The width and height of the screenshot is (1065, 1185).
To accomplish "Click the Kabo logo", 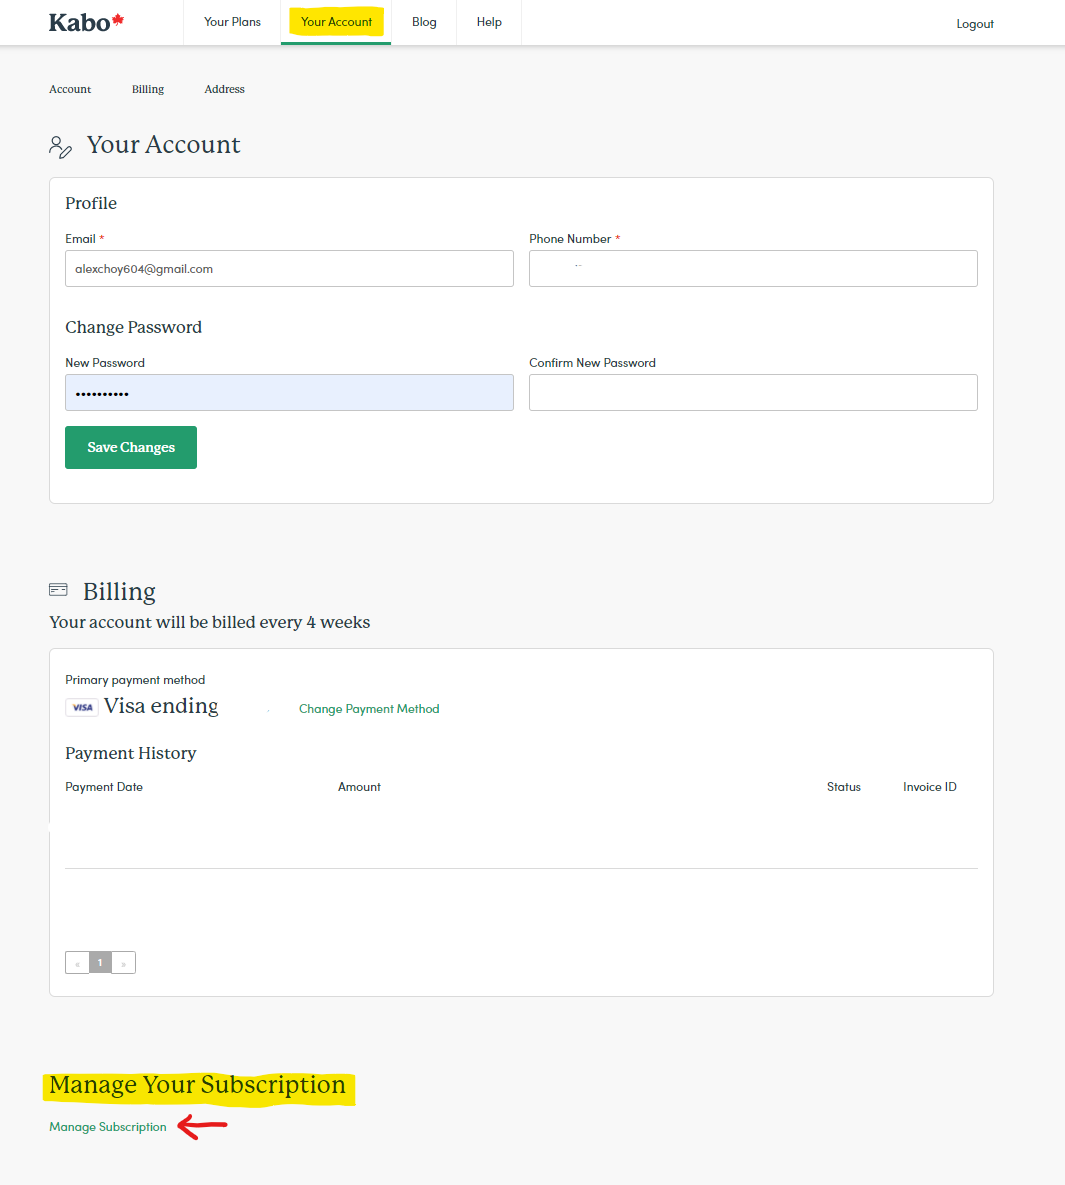I will point(86,22).
